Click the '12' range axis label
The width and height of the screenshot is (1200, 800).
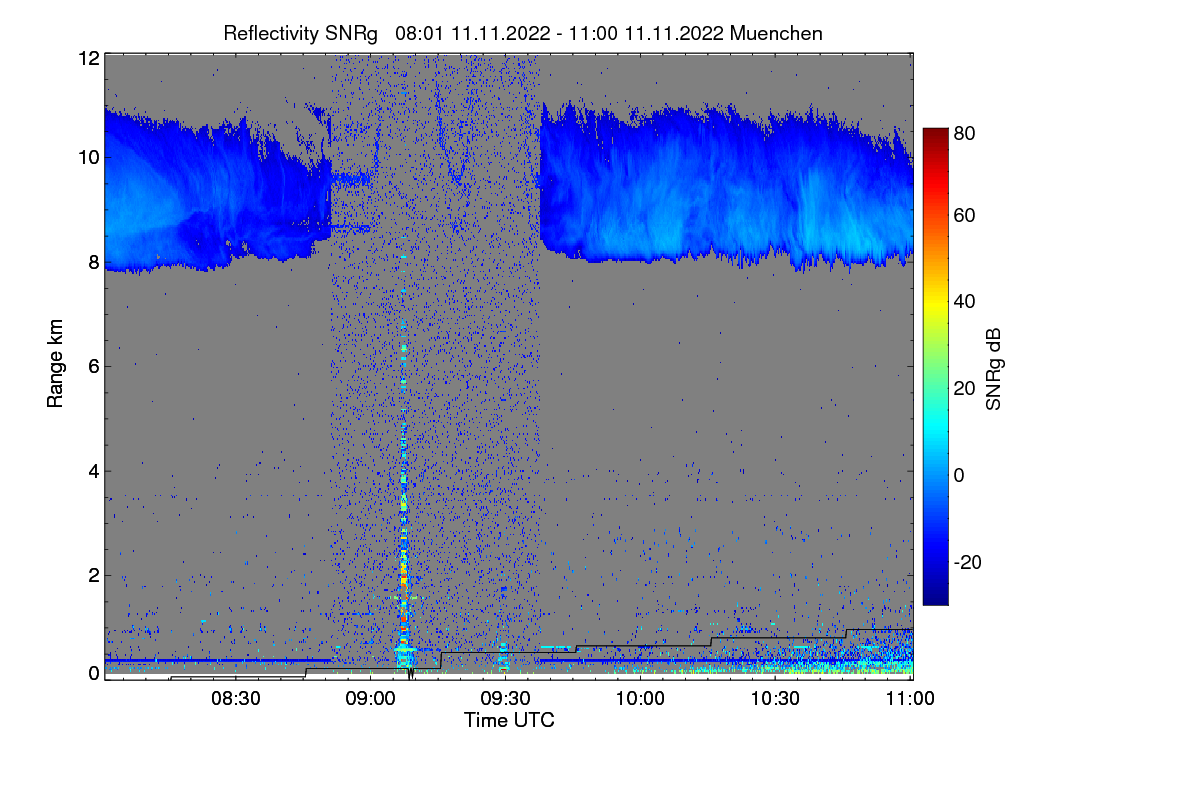[x=88, y=59]
